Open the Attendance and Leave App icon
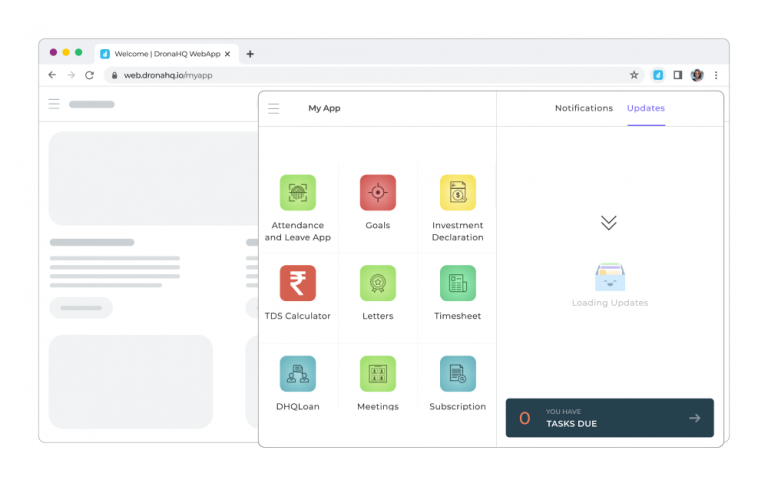 (297, 192)
